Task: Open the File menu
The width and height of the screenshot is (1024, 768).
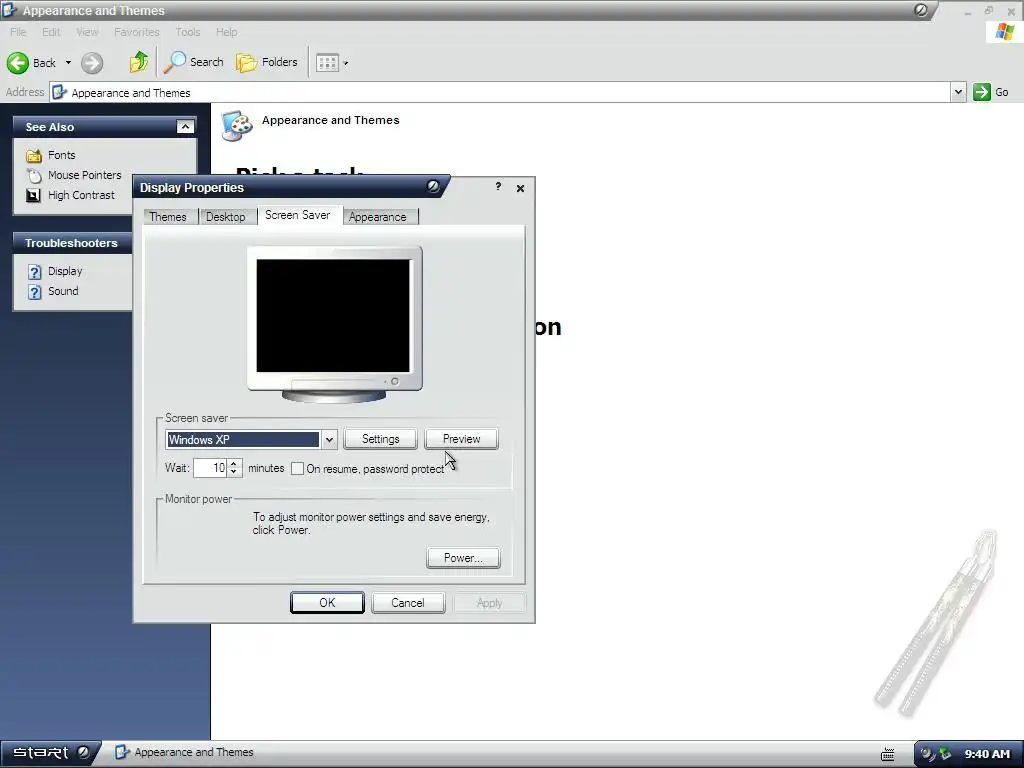Action: click(18, 32)
